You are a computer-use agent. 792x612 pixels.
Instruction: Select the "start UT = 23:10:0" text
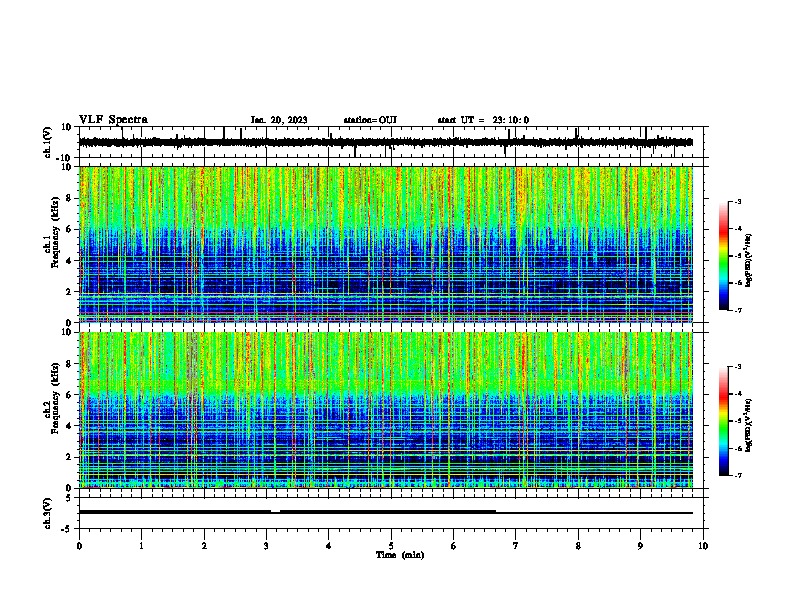pyautogui.click(x=483, y=120)
